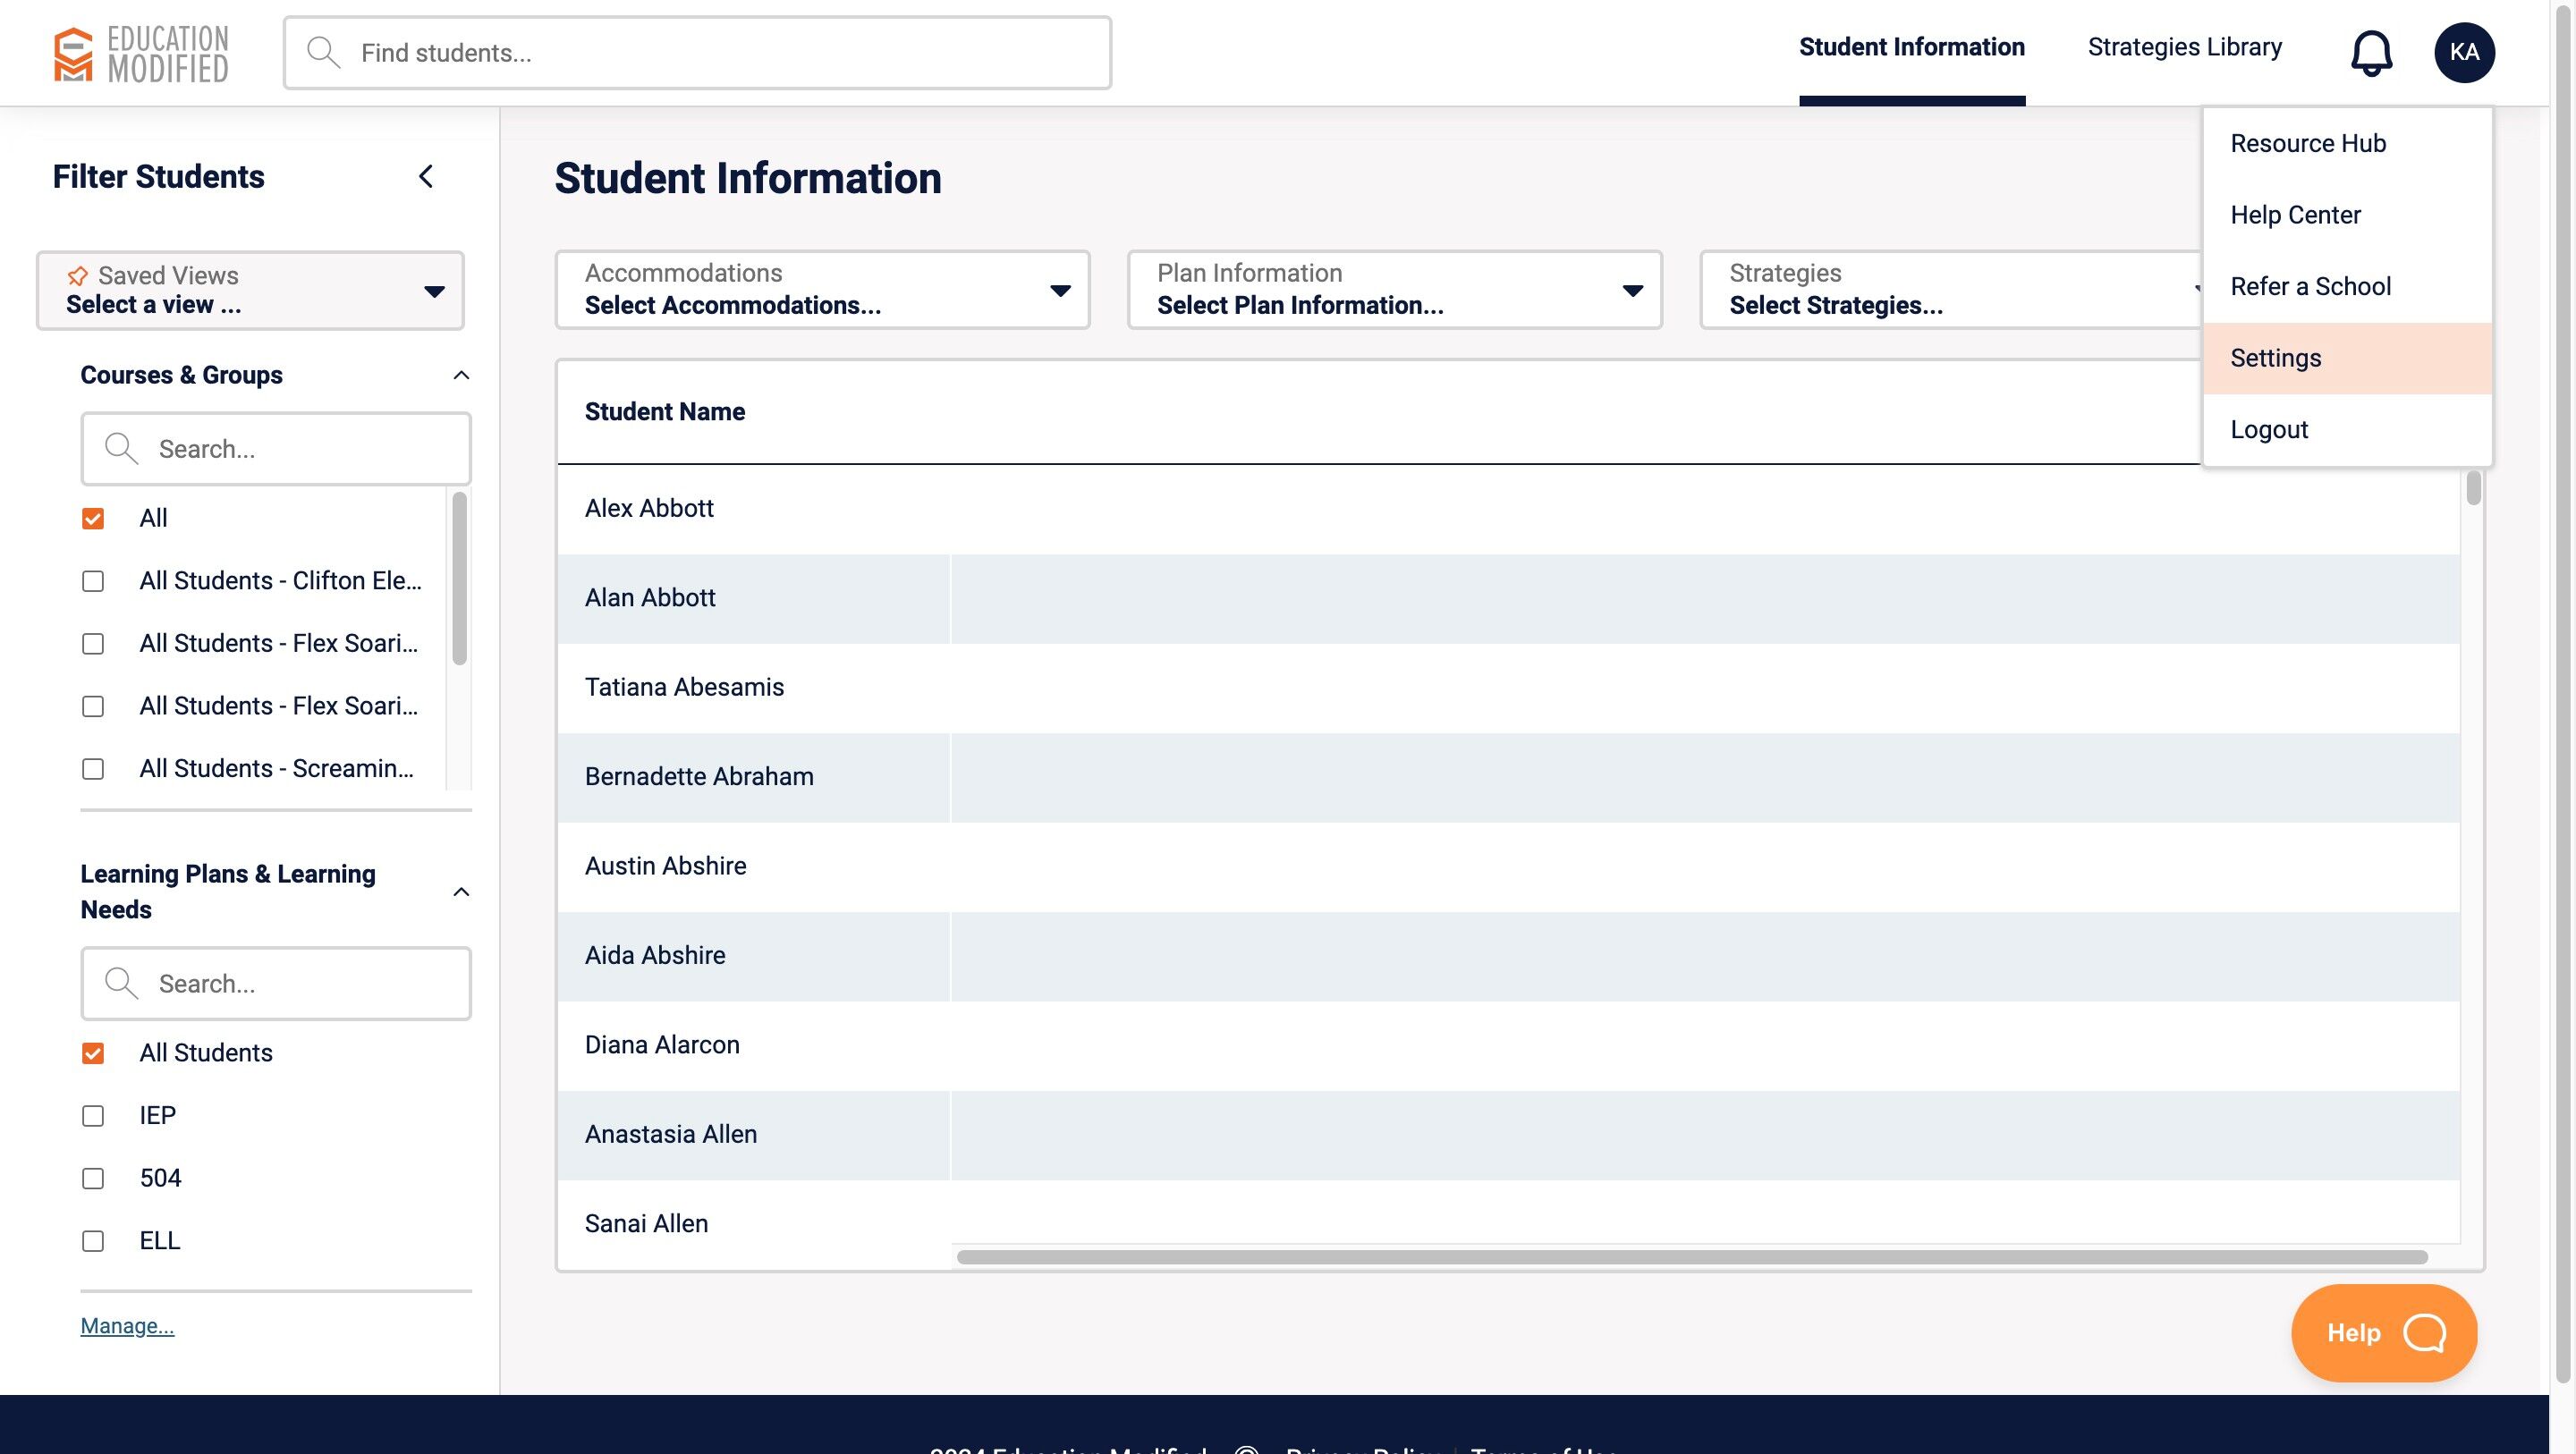Click the Courses & Groups search magnifier icon
The image size is (2576, 1454).
click(121, 448)
